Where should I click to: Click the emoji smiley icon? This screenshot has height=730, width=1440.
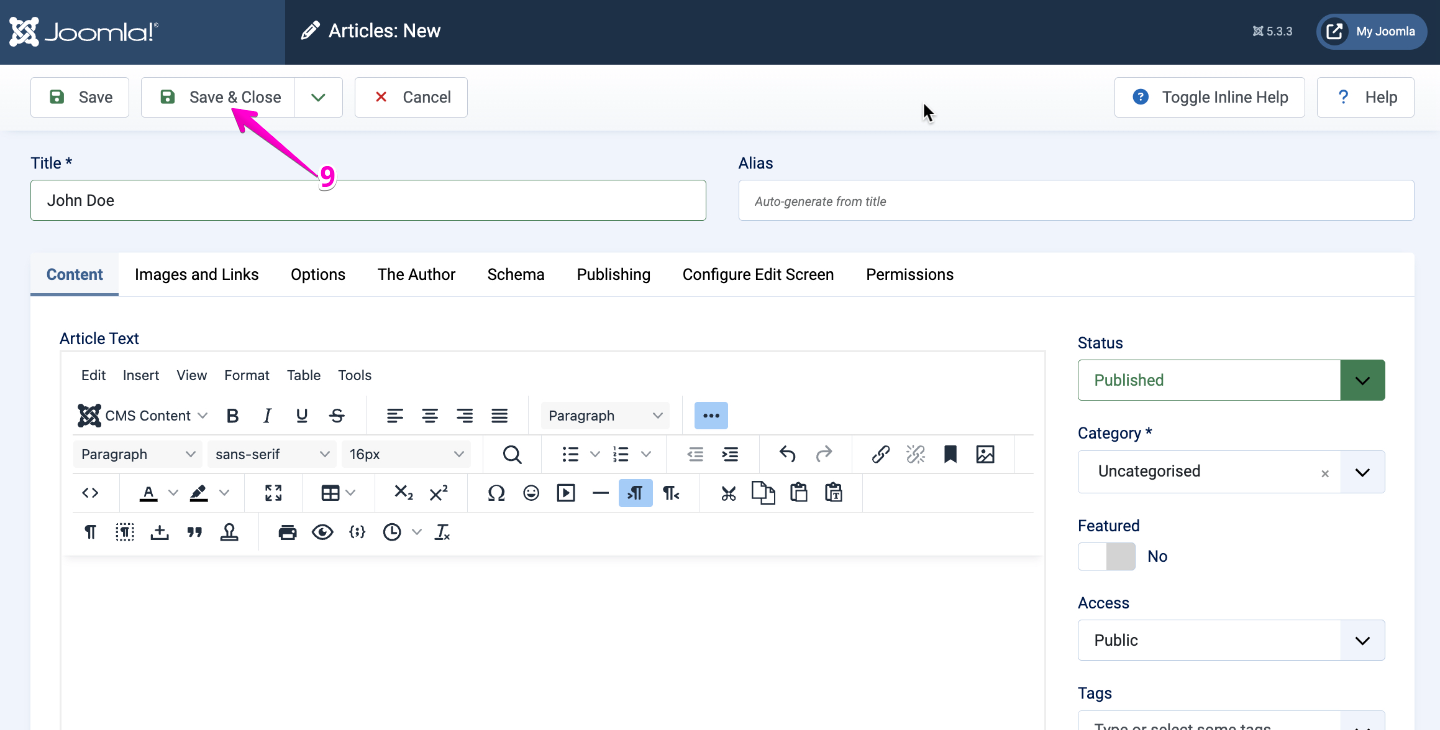(x=531, y=493)
